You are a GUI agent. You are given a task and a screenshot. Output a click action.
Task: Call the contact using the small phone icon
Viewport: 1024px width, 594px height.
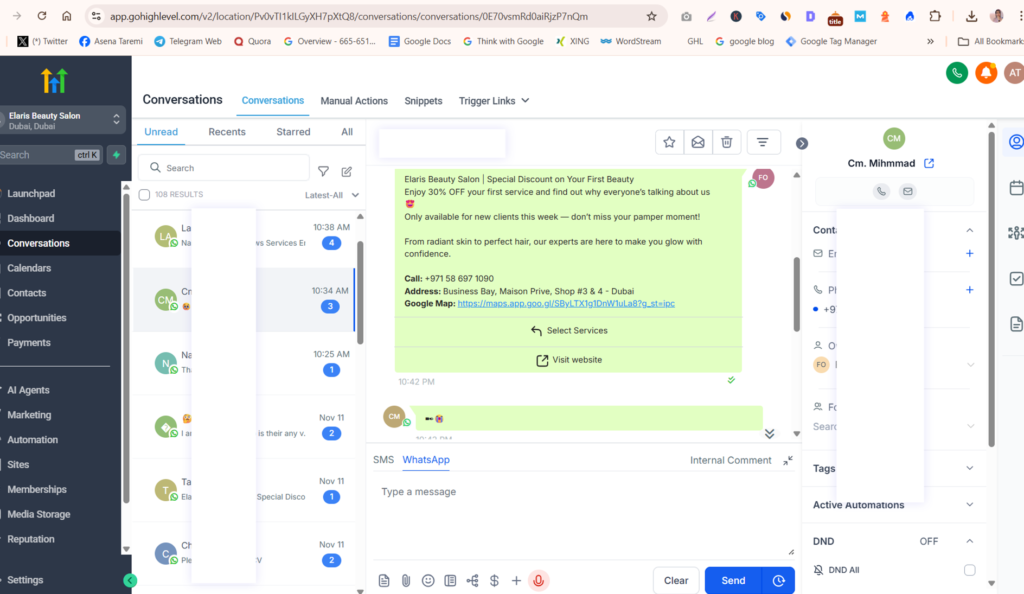pos(881,191)
